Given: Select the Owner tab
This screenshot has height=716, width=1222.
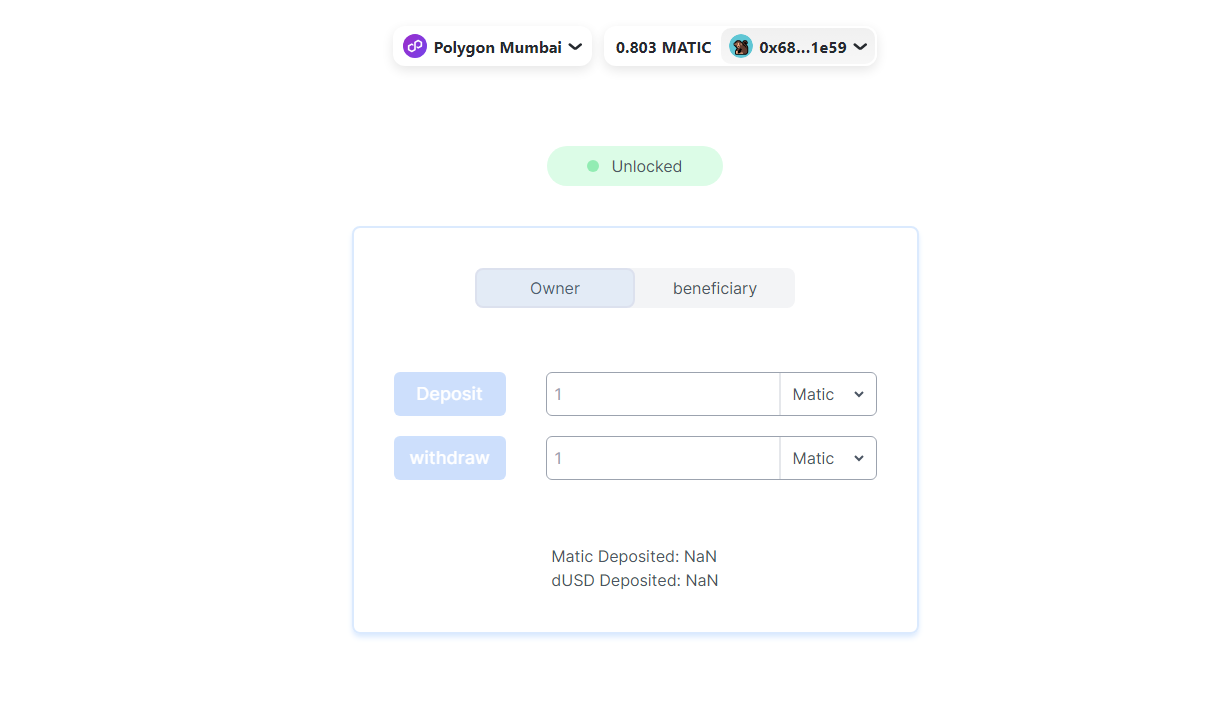Looking at the screenshot, I should pos(555,288).
